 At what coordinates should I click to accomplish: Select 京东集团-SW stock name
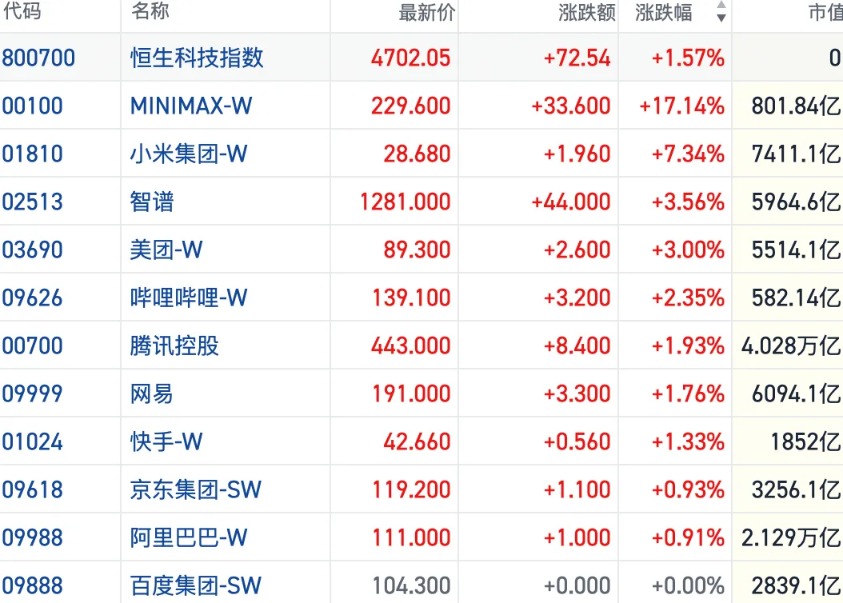[196, 490]
